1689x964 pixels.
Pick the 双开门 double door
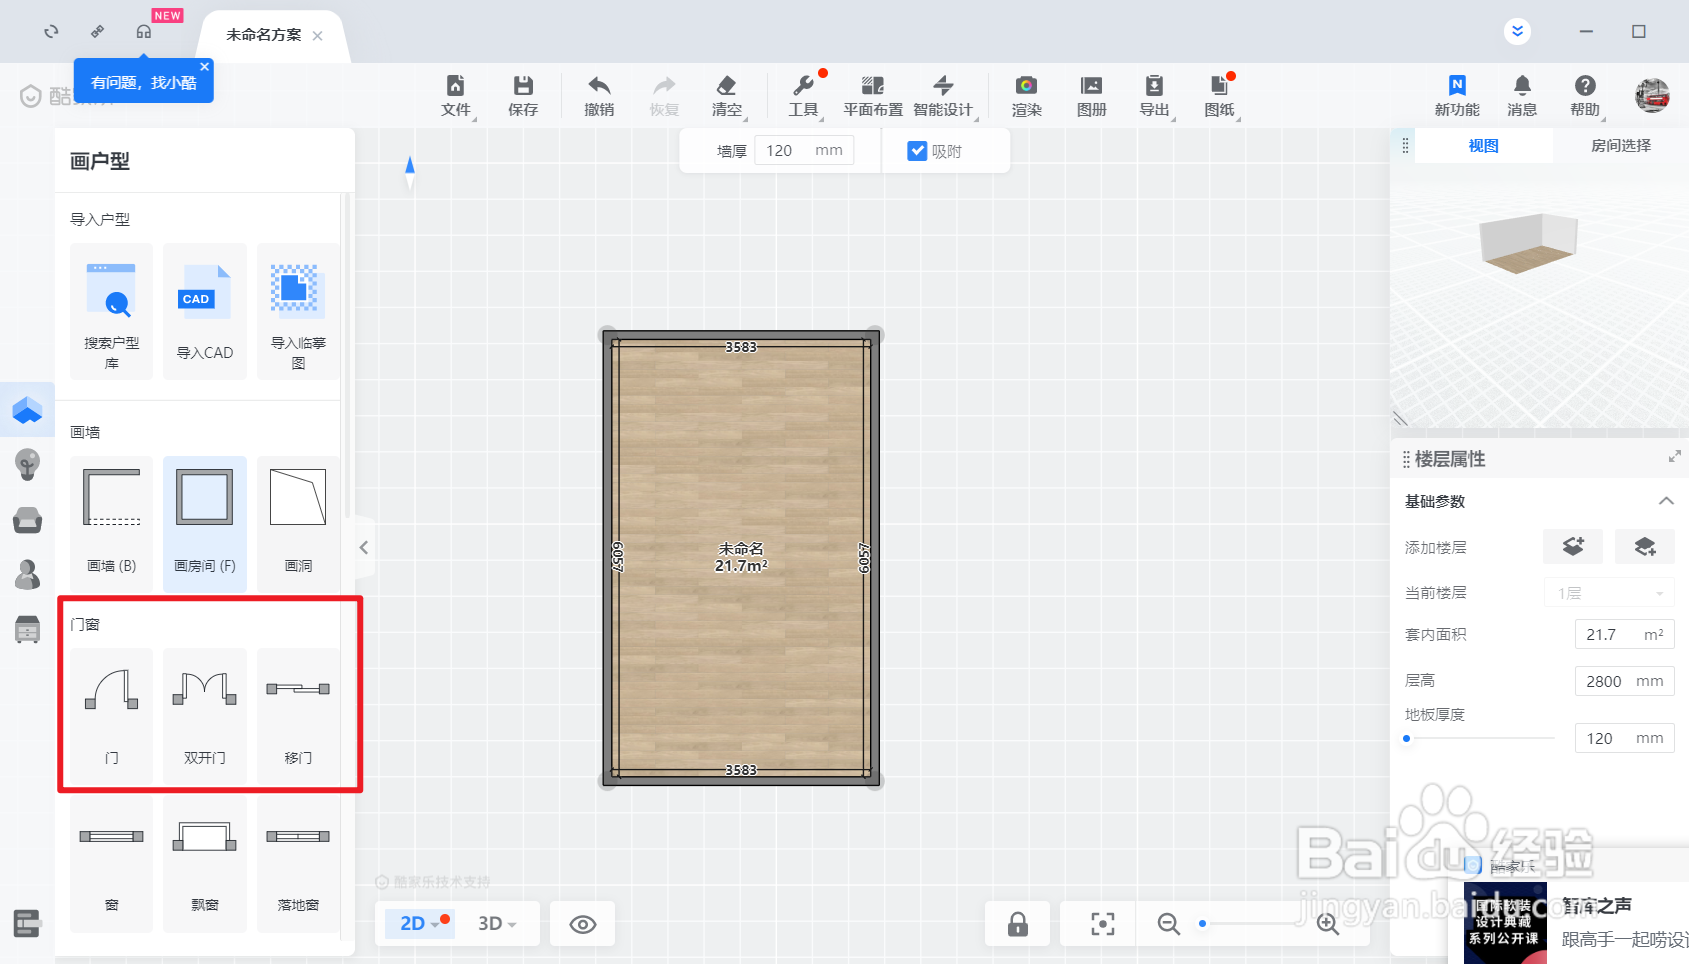[205, 715]
